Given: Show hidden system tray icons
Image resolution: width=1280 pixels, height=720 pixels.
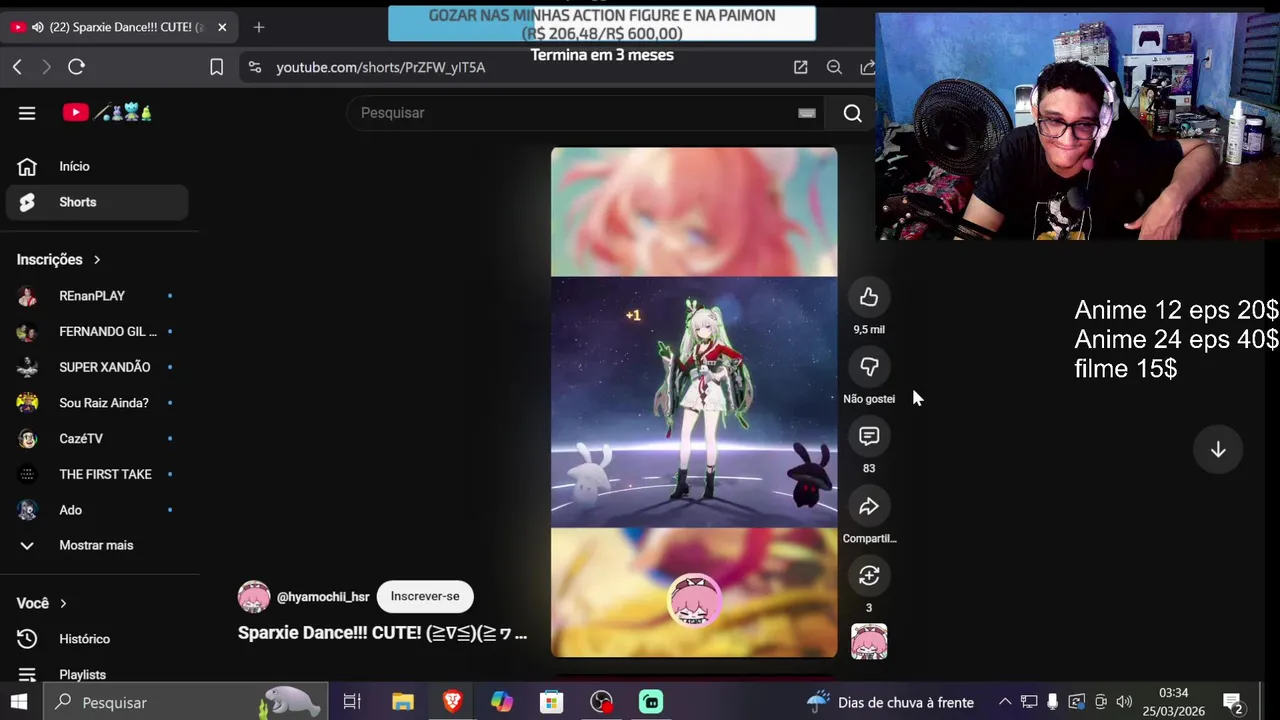Looking at the screenshot, I should pyautogui.click(x=1005, y=702).
